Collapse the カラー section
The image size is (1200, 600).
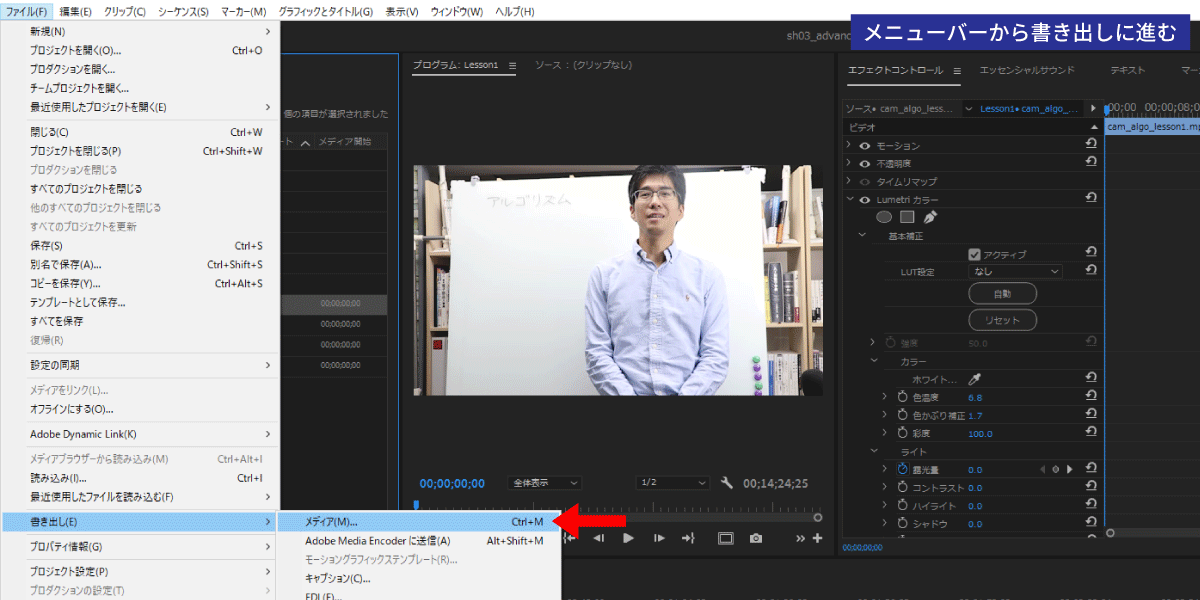tap(874, 361)
